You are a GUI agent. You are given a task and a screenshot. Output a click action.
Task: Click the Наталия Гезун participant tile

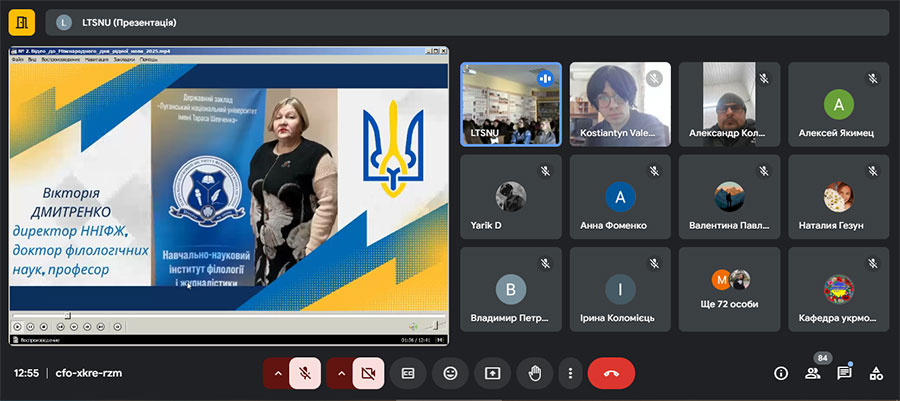[x=839, y=197]
